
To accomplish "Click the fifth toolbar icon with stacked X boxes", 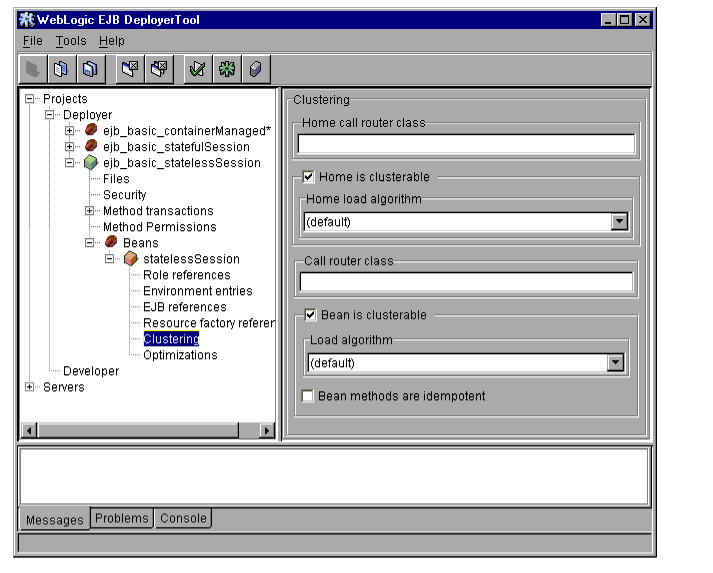I will 159,70.
